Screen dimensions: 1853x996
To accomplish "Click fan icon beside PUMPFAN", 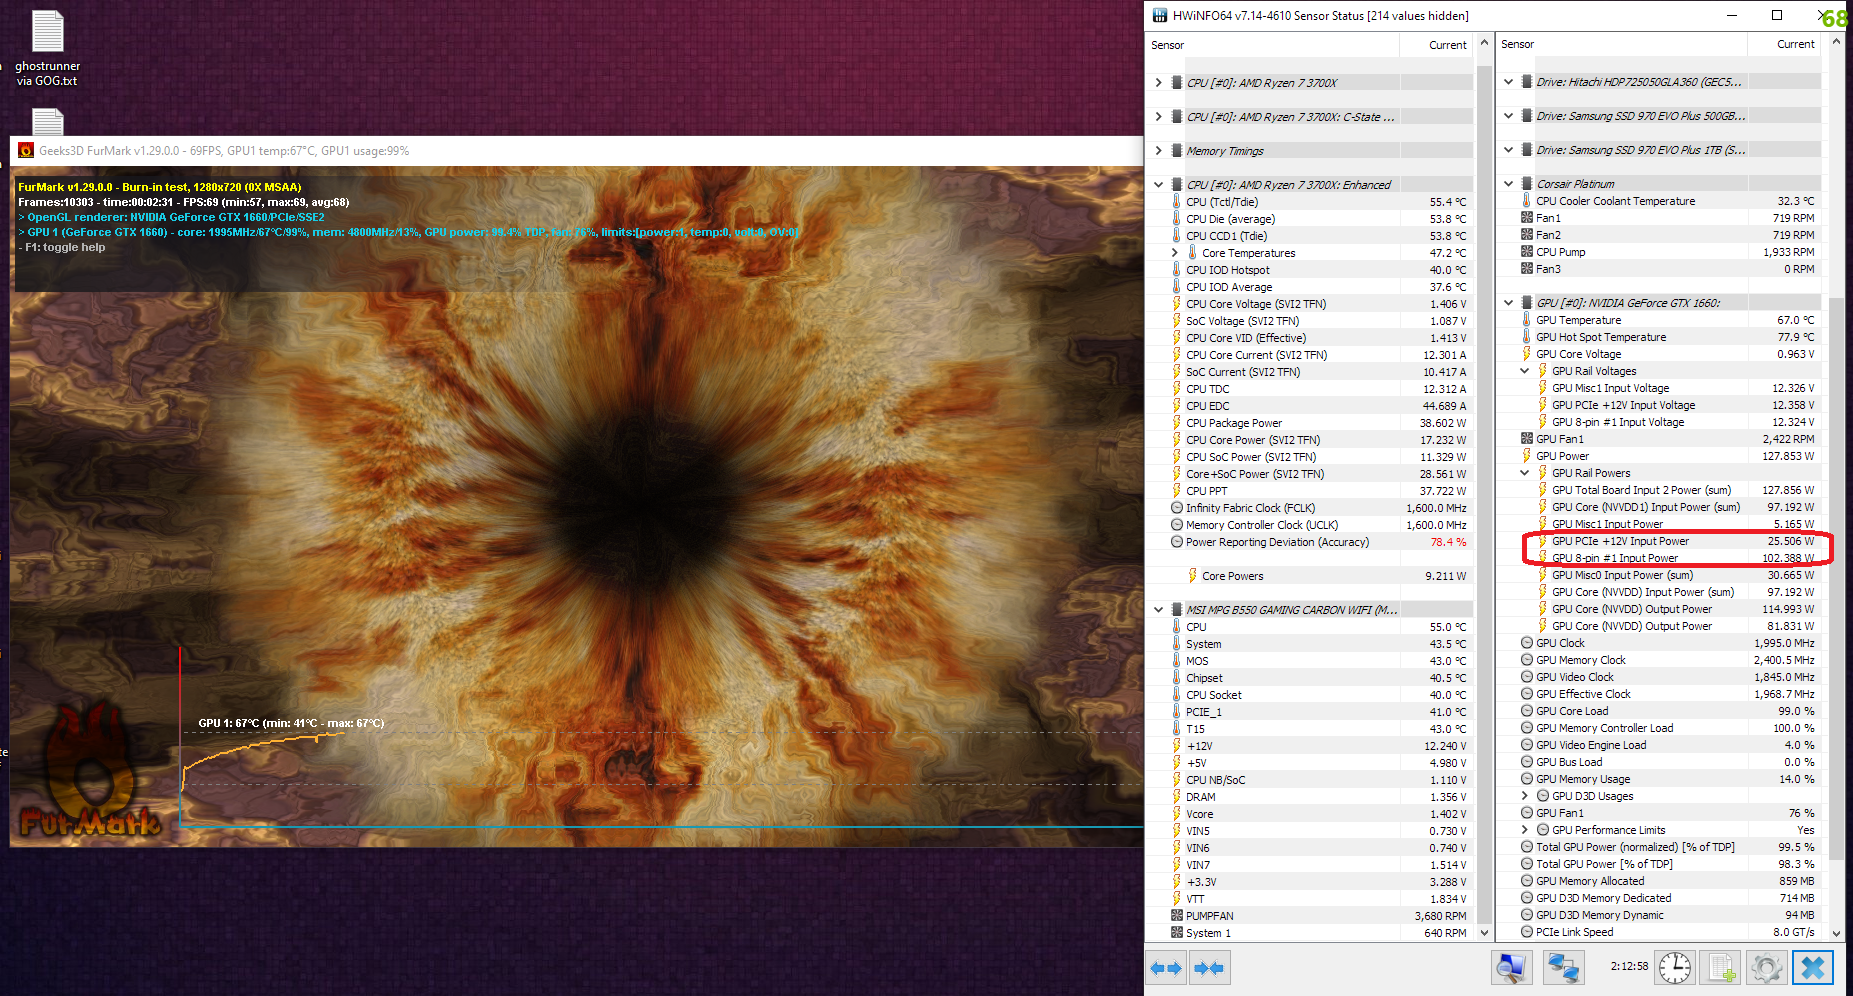I will click(x=1177, y=916).
